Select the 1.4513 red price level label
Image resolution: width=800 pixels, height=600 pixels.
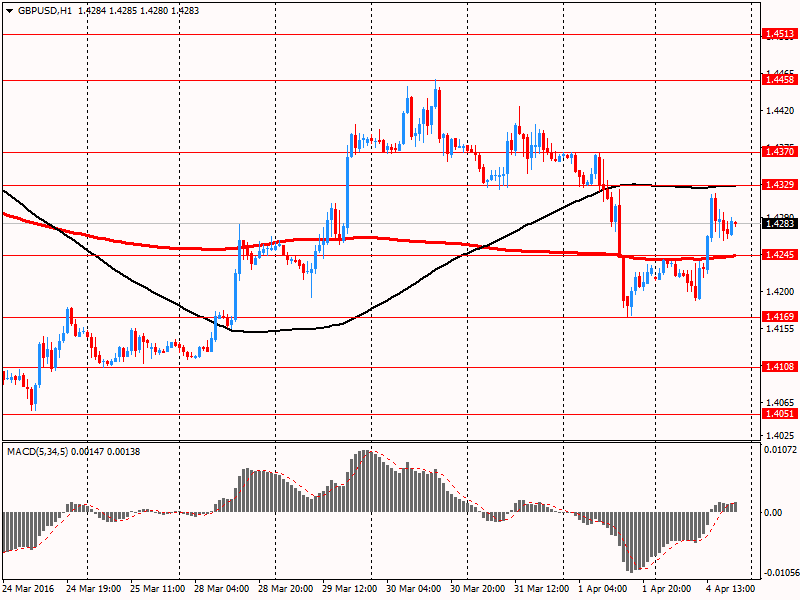[779, 34]
